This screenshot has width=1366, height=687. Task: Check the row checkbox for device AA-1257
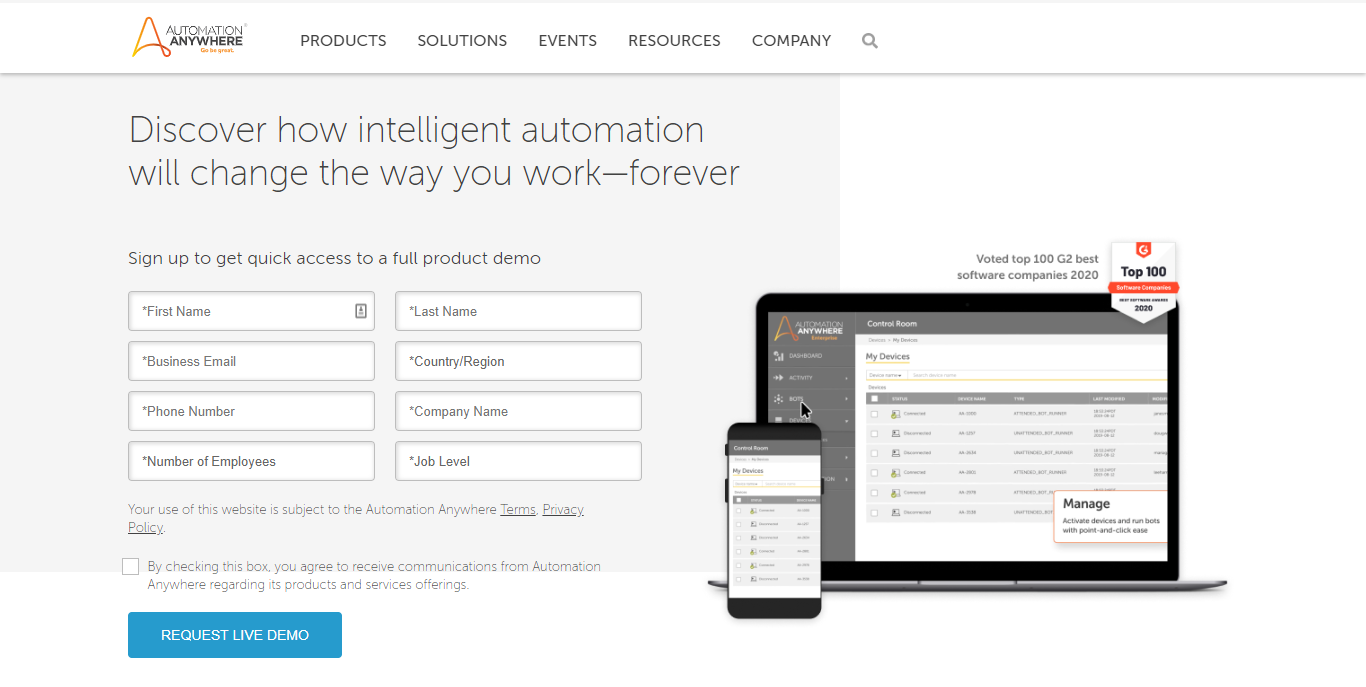pyautogui.click(x=874, y=433)
